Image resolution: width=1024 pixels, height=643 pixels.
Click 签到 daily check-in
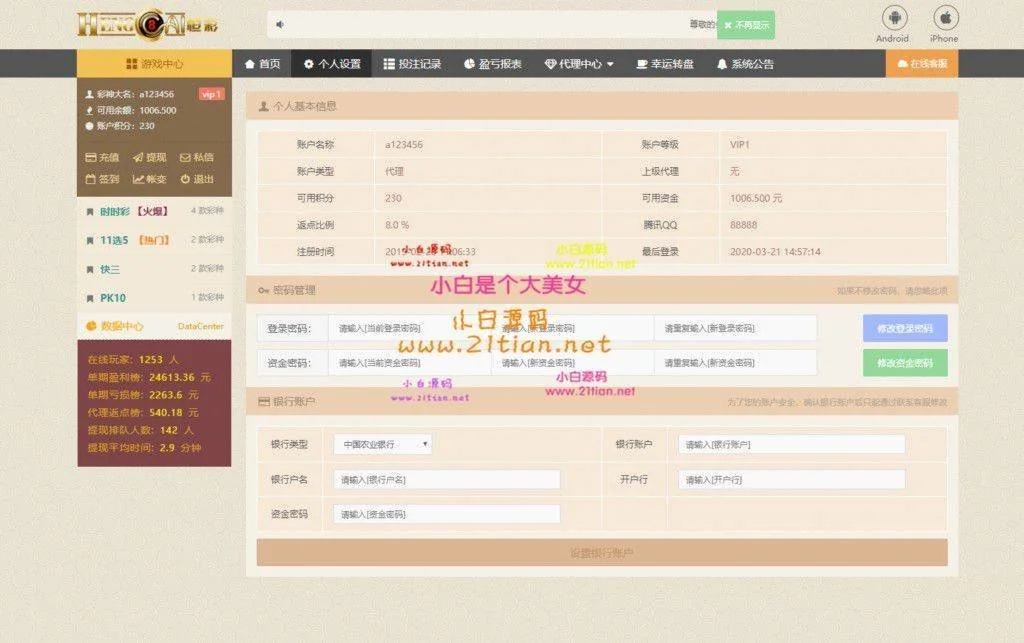tap(103, 179)
